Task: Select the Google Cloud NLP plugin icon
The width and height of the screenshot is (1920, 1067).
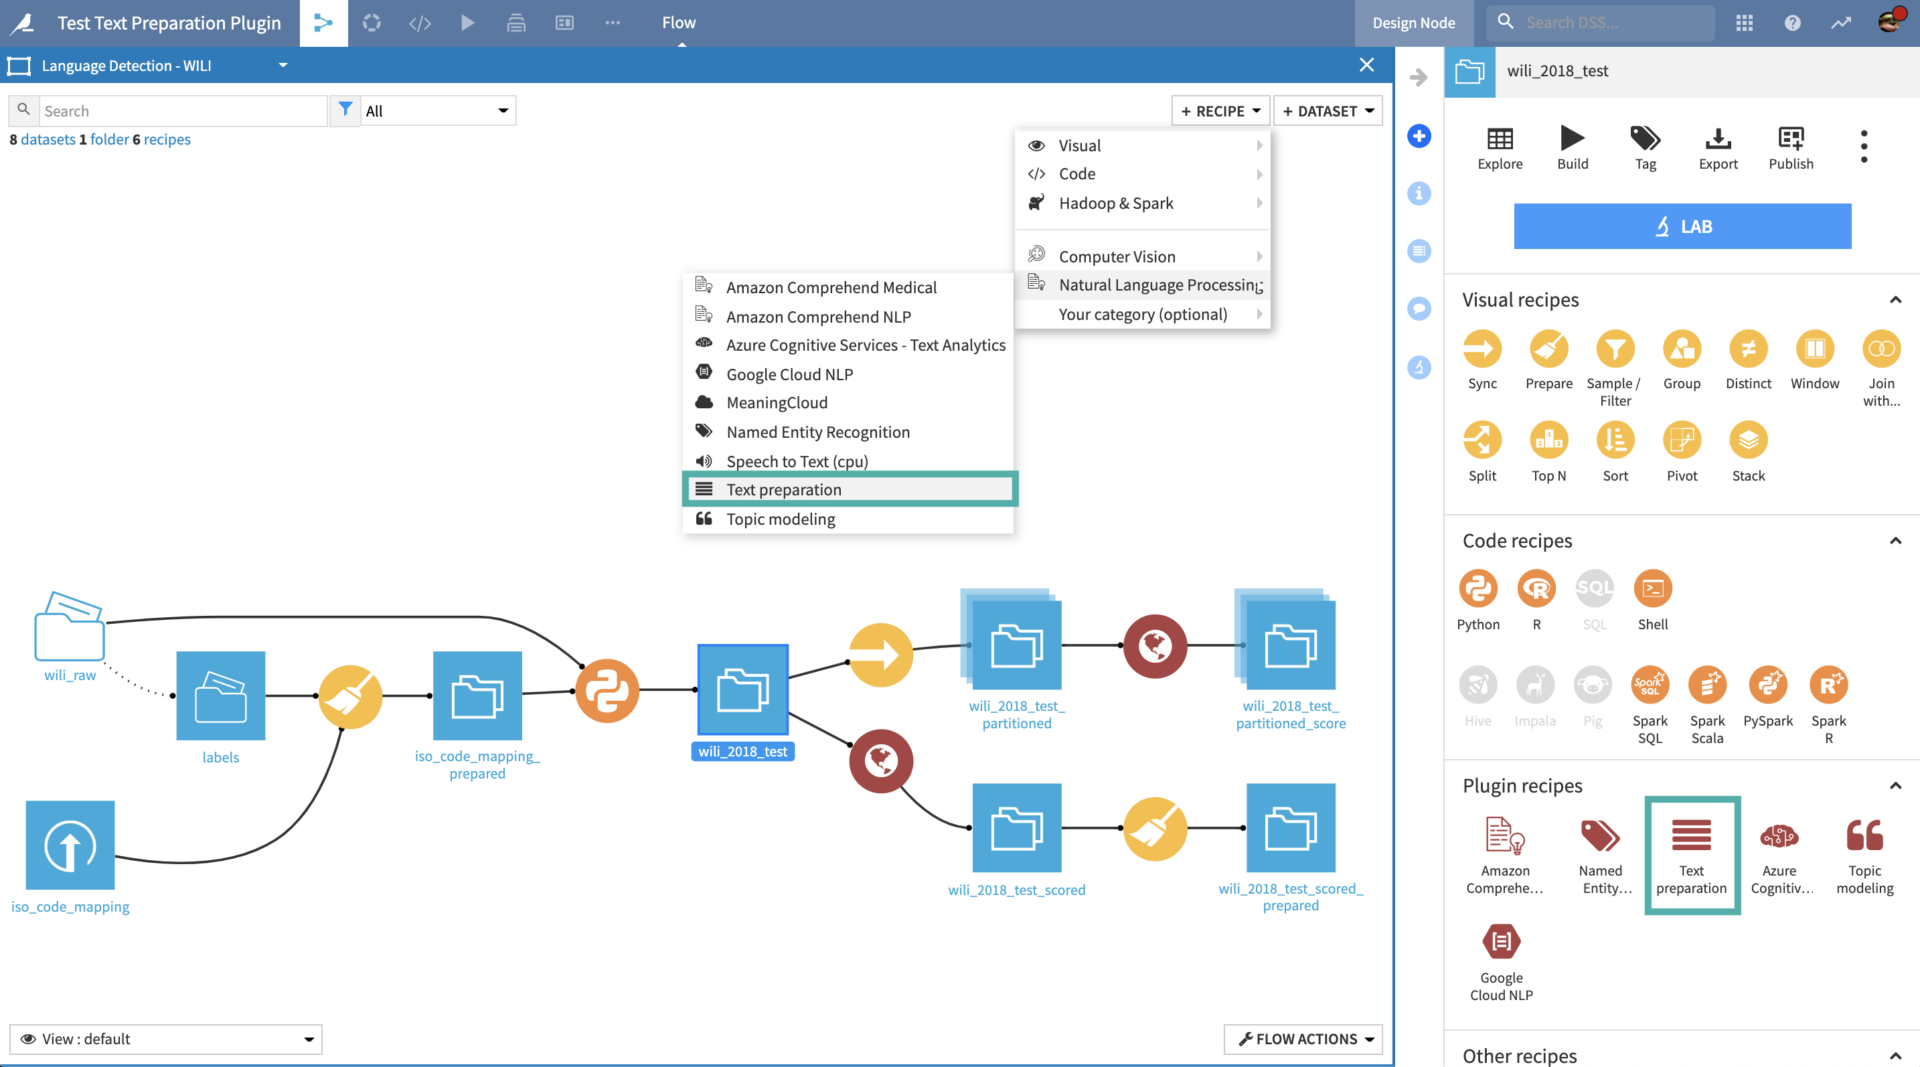Action: (1500, 942)
